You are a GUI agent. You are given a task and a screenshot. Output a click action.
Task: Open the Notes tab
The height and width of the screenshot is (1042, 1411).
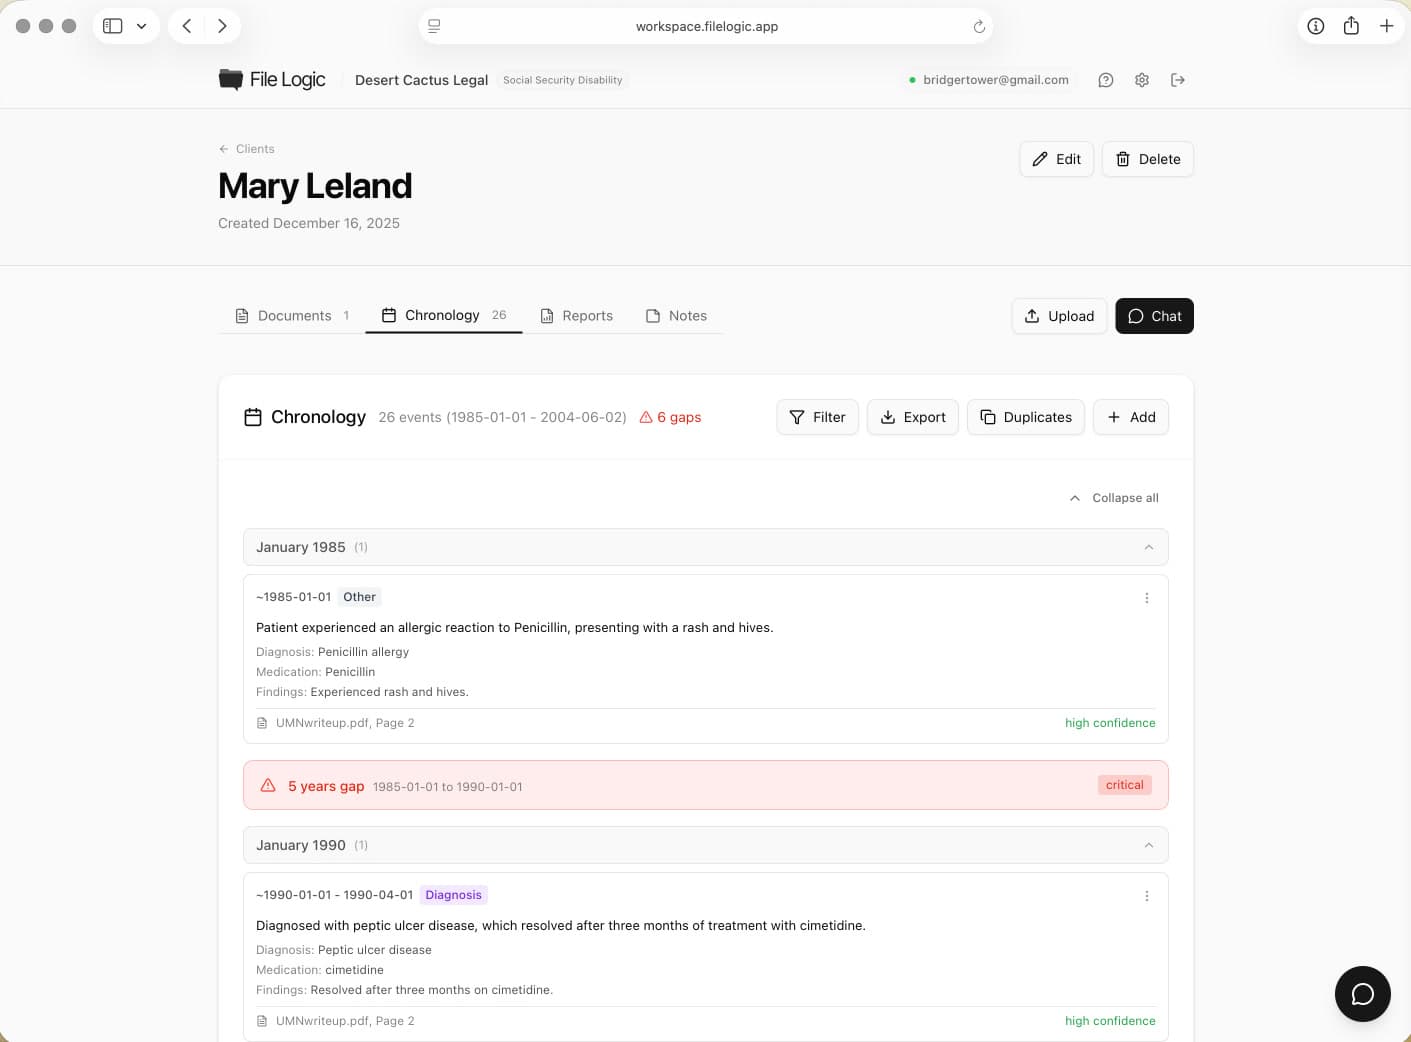pos(677,316)
